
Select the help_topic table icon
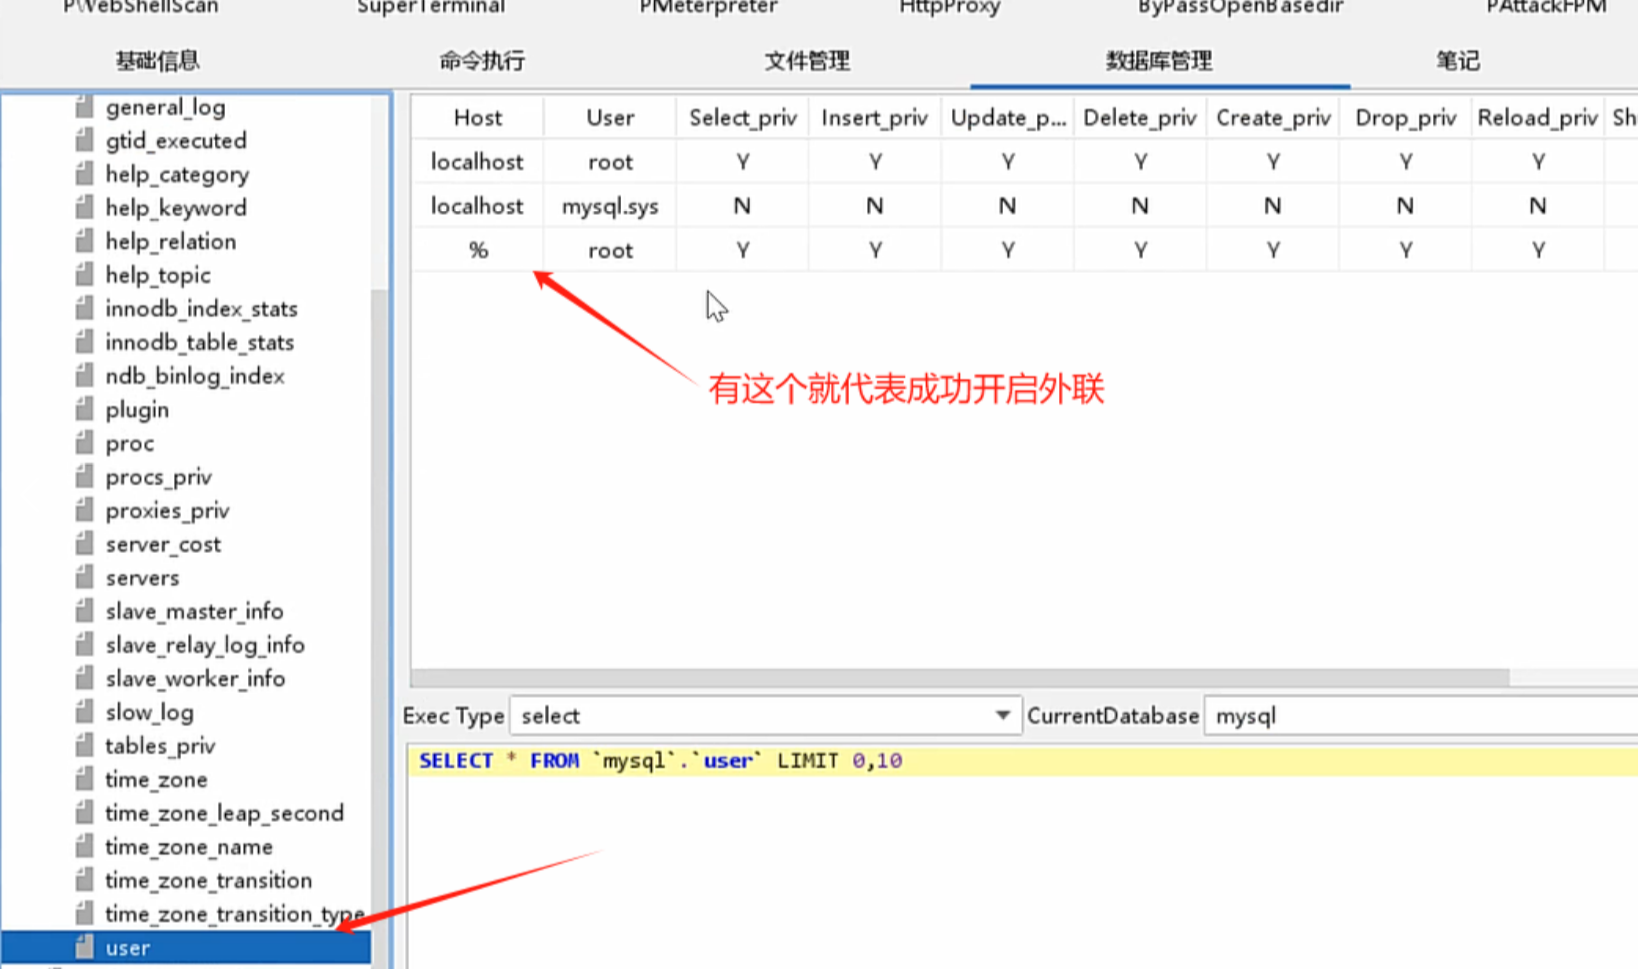pos(85,275)
